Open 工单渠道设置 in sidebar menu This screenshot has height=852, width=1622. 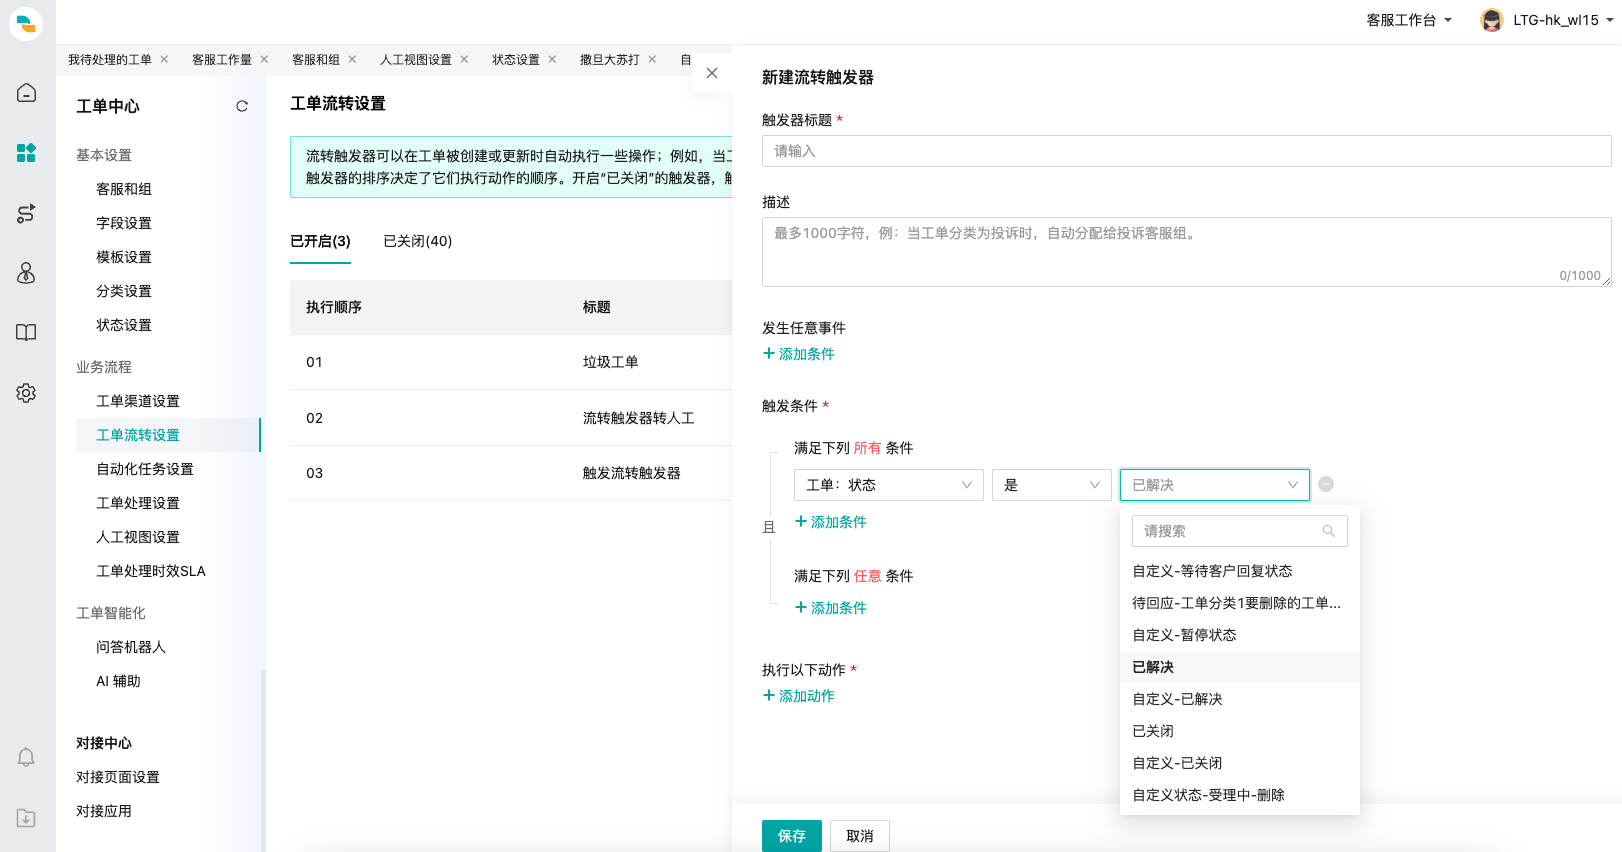(x=138, y=401)
